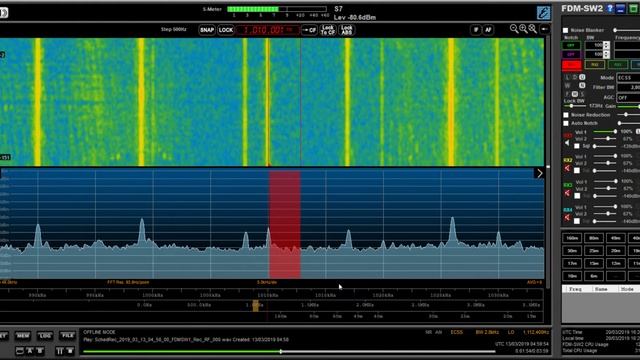Click the green square icon in the FDM-SW2 title bar
This screenshot has height=360, width=640.
(x=633, y=9)
